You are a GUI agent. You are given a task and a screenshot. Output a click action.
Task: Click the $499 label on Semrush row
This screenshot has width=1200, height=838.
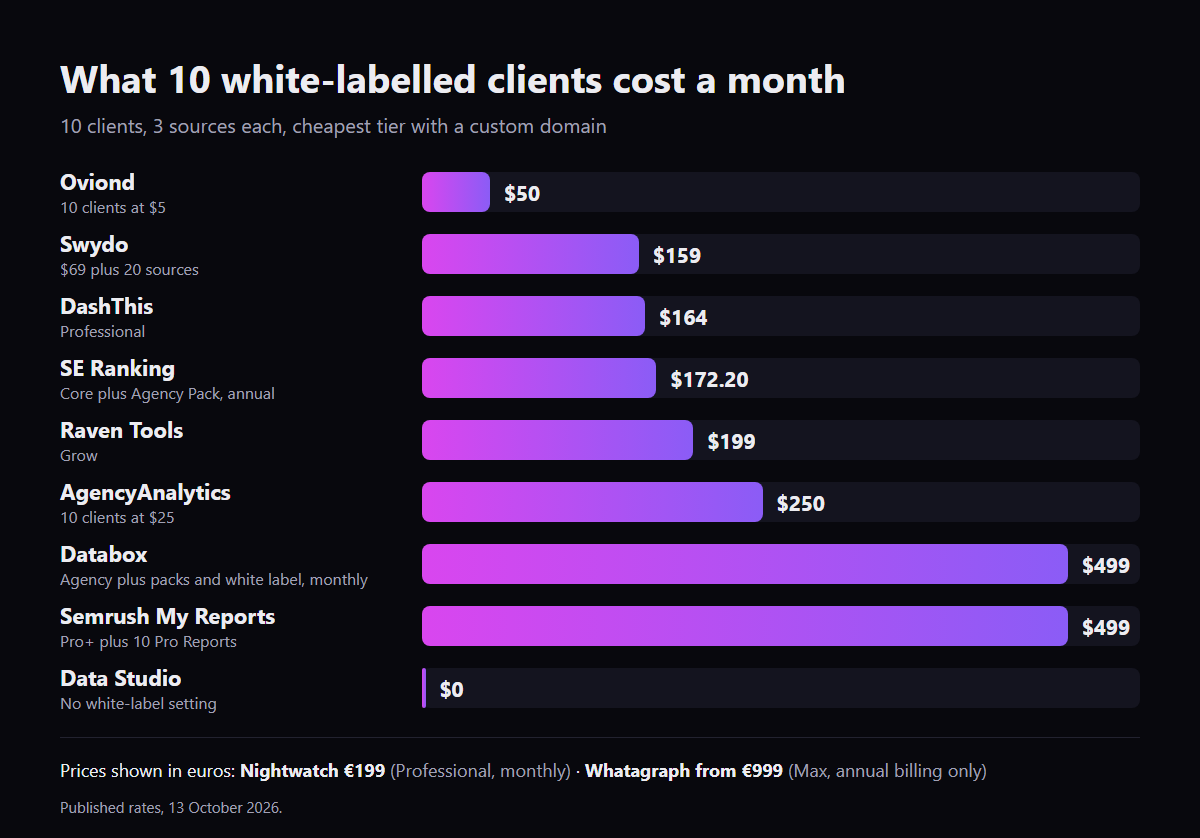[1106, 628]
